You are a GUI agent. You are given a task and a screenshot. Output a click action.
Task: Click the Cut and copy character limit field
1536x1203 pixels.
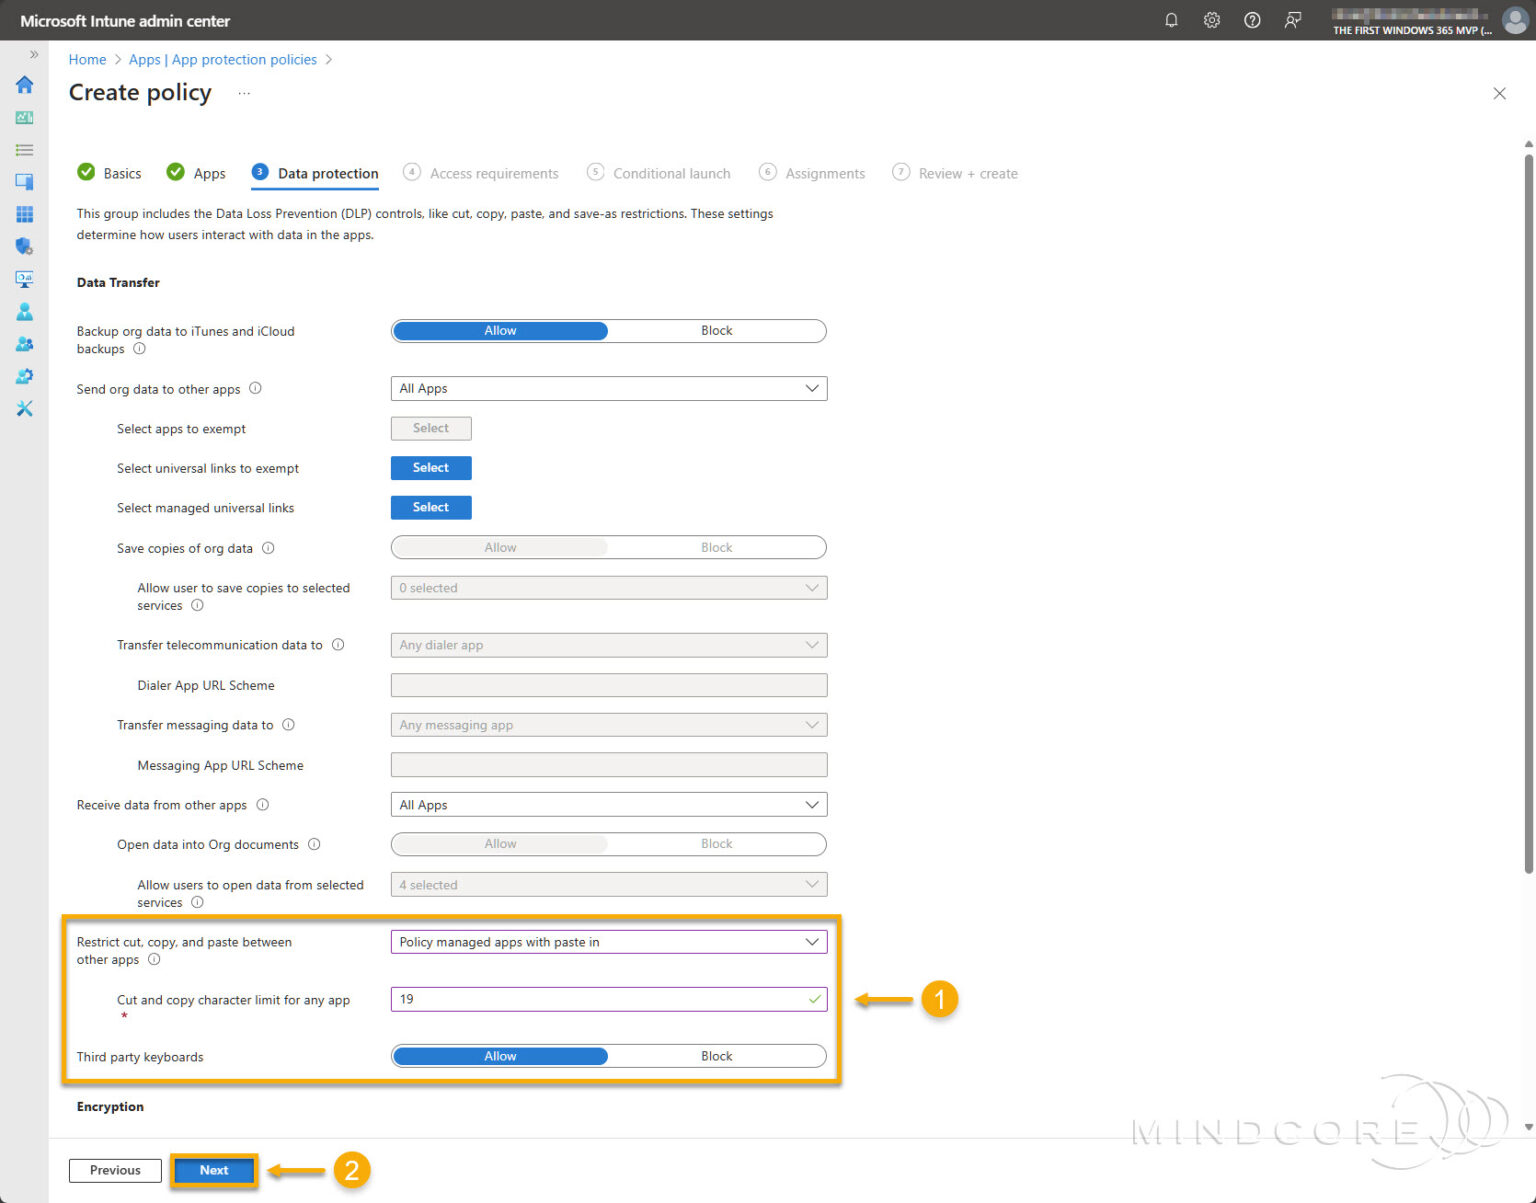pos(608,999)
